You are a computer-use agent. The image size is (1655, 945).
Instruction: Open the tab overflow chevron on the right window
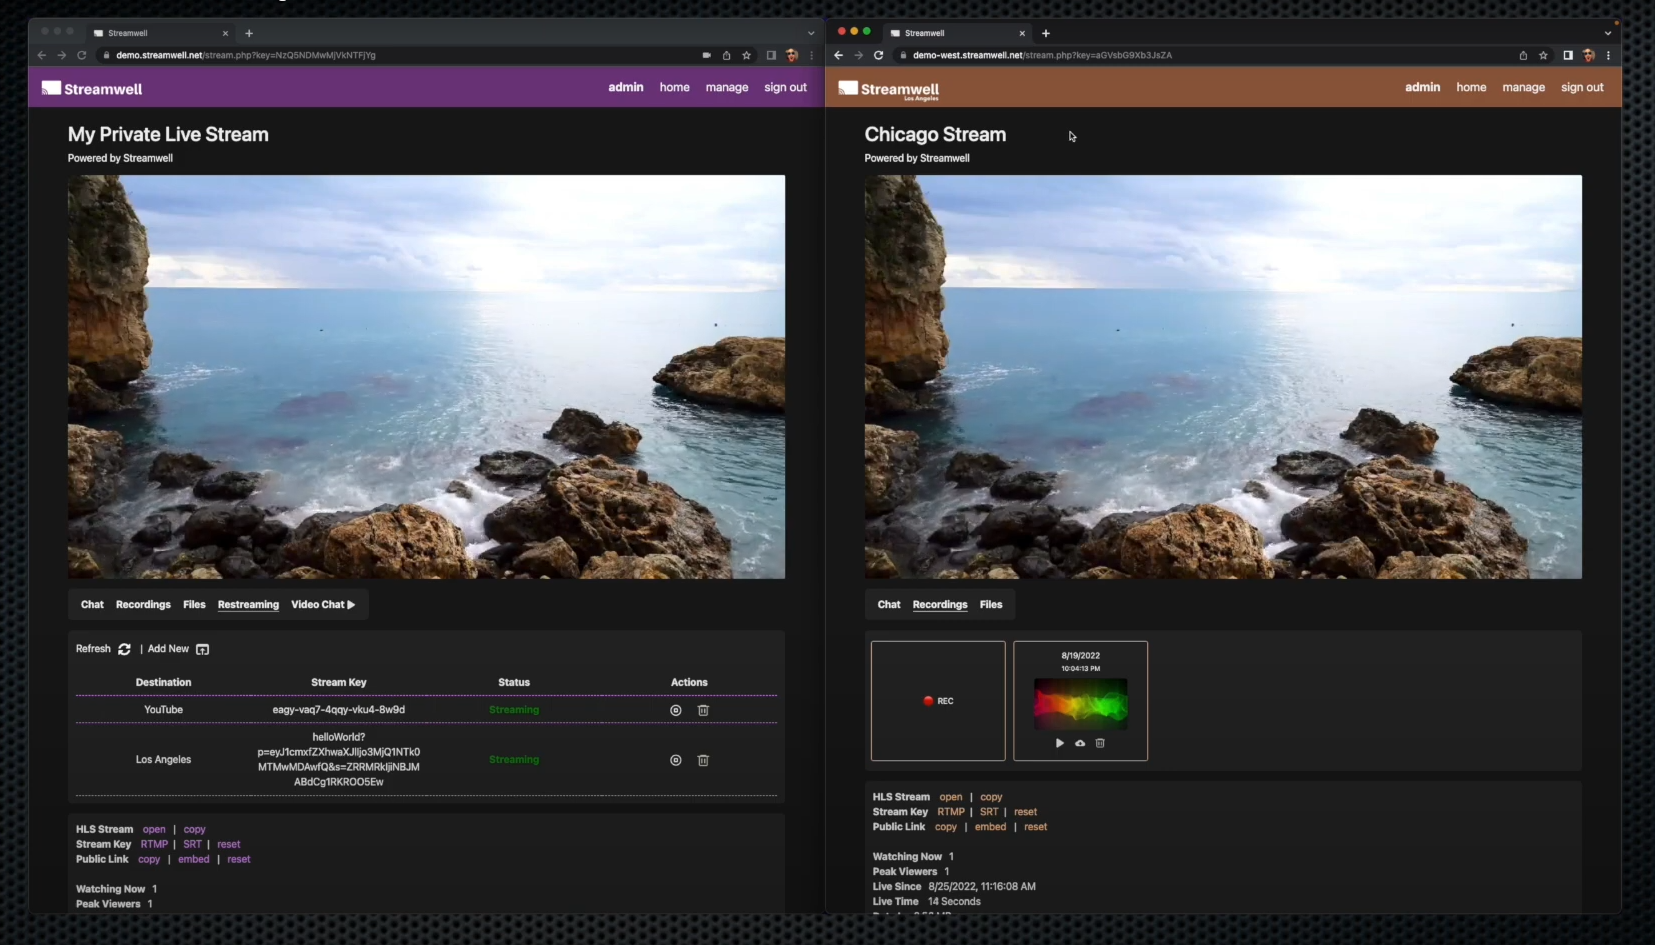(x=1607, y=33)
